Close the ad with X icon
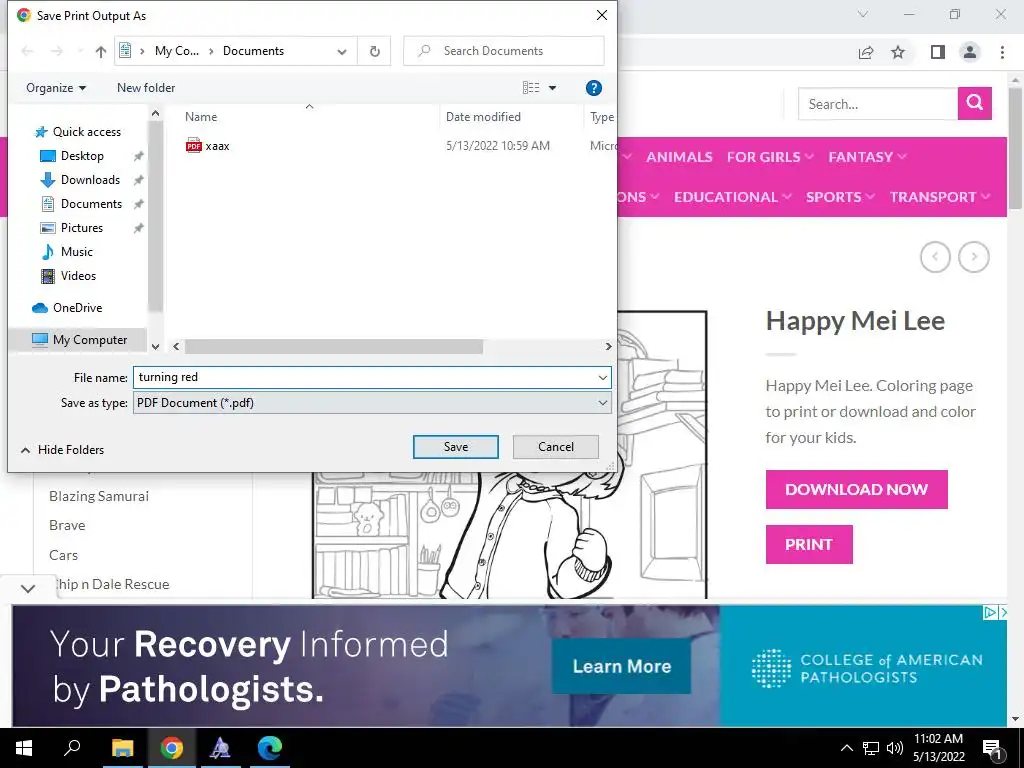 (1004, 613)
